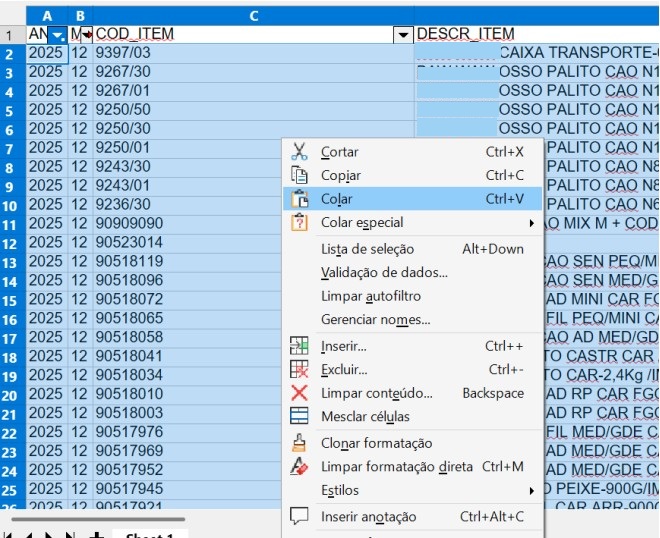Click the Inserir cells icon

299,346
